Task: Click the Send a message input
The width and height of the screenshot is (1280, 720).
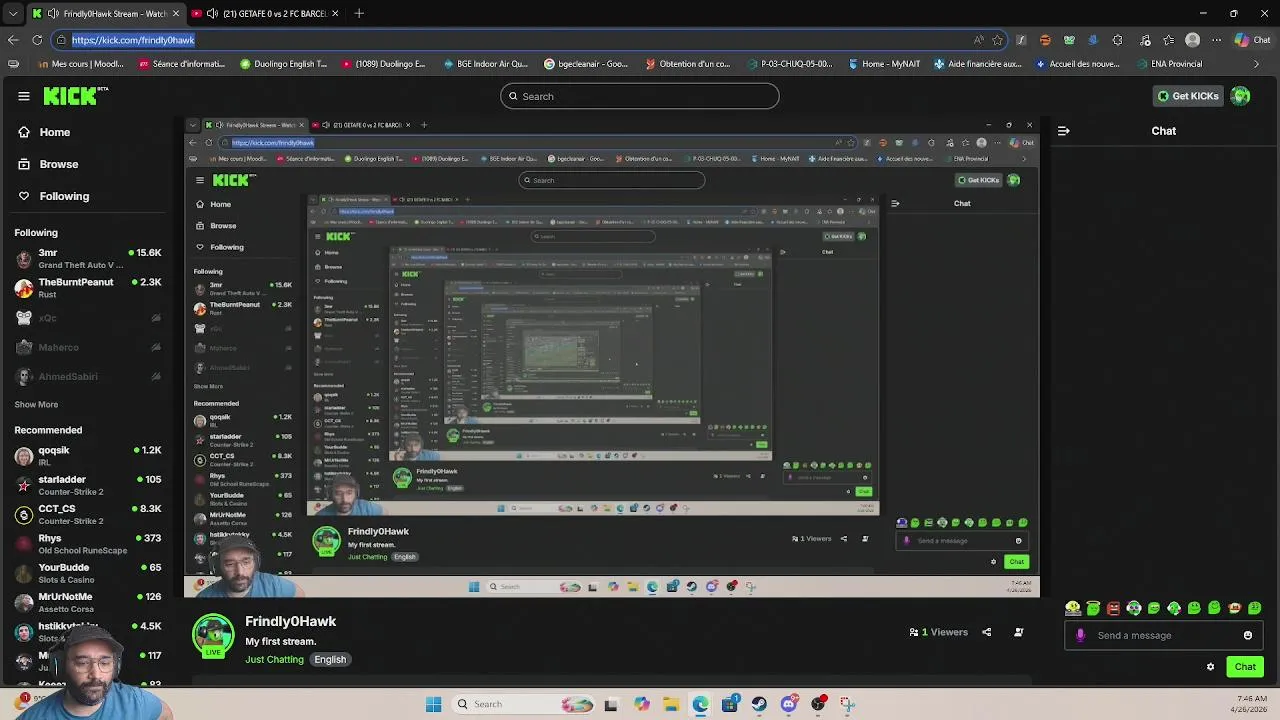Action: [x=1164, y=635]
